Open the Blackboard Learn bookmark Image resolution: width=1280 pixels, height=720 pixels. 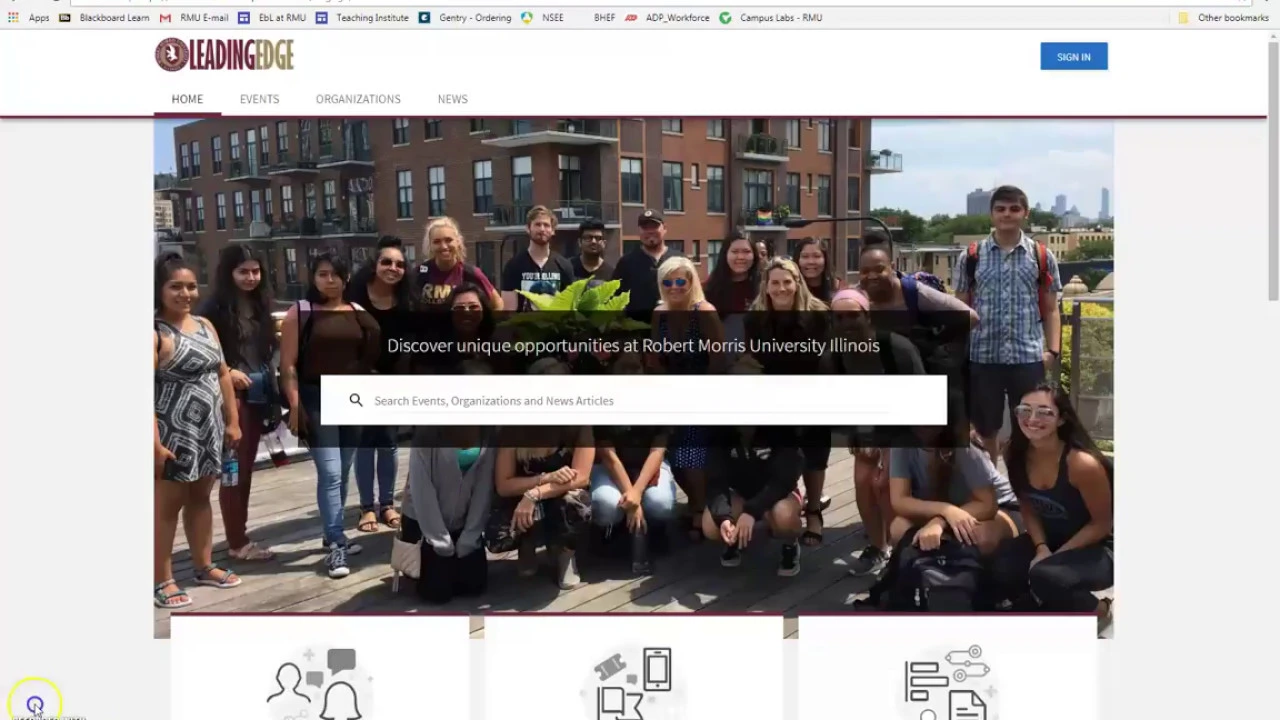104,17
